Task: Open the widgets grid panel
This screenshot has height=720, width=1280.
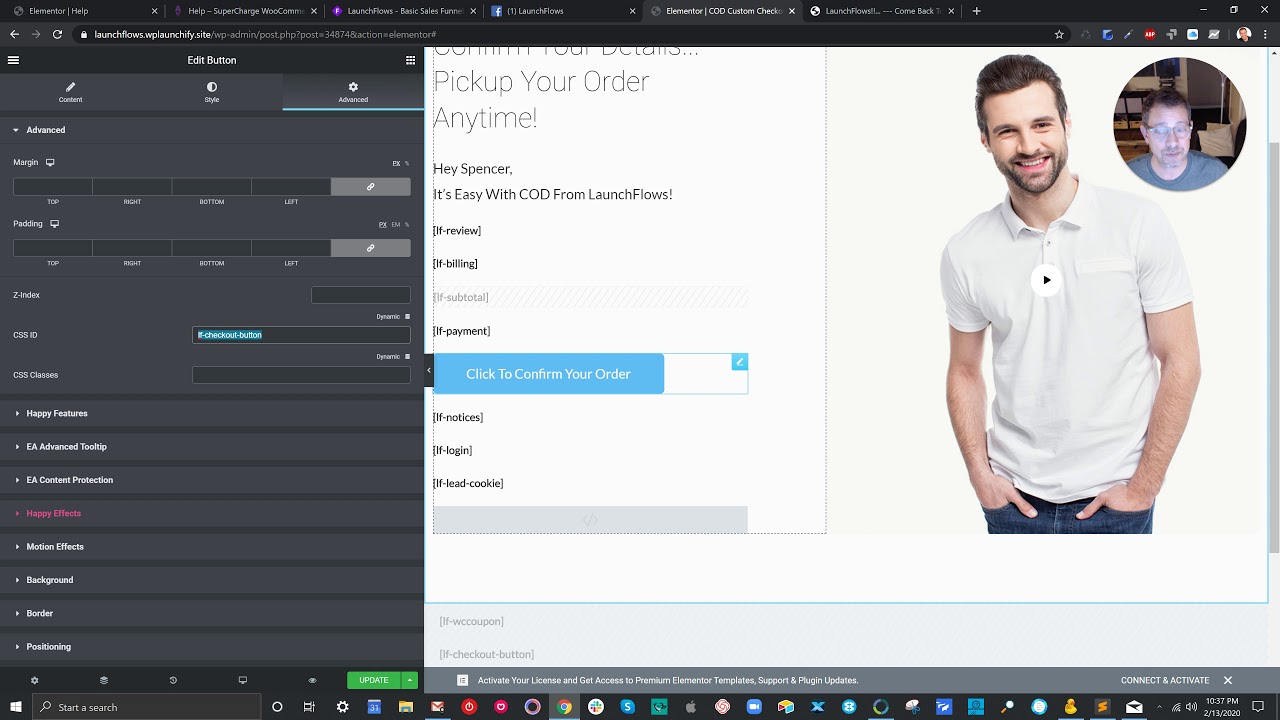Action: 410,60
